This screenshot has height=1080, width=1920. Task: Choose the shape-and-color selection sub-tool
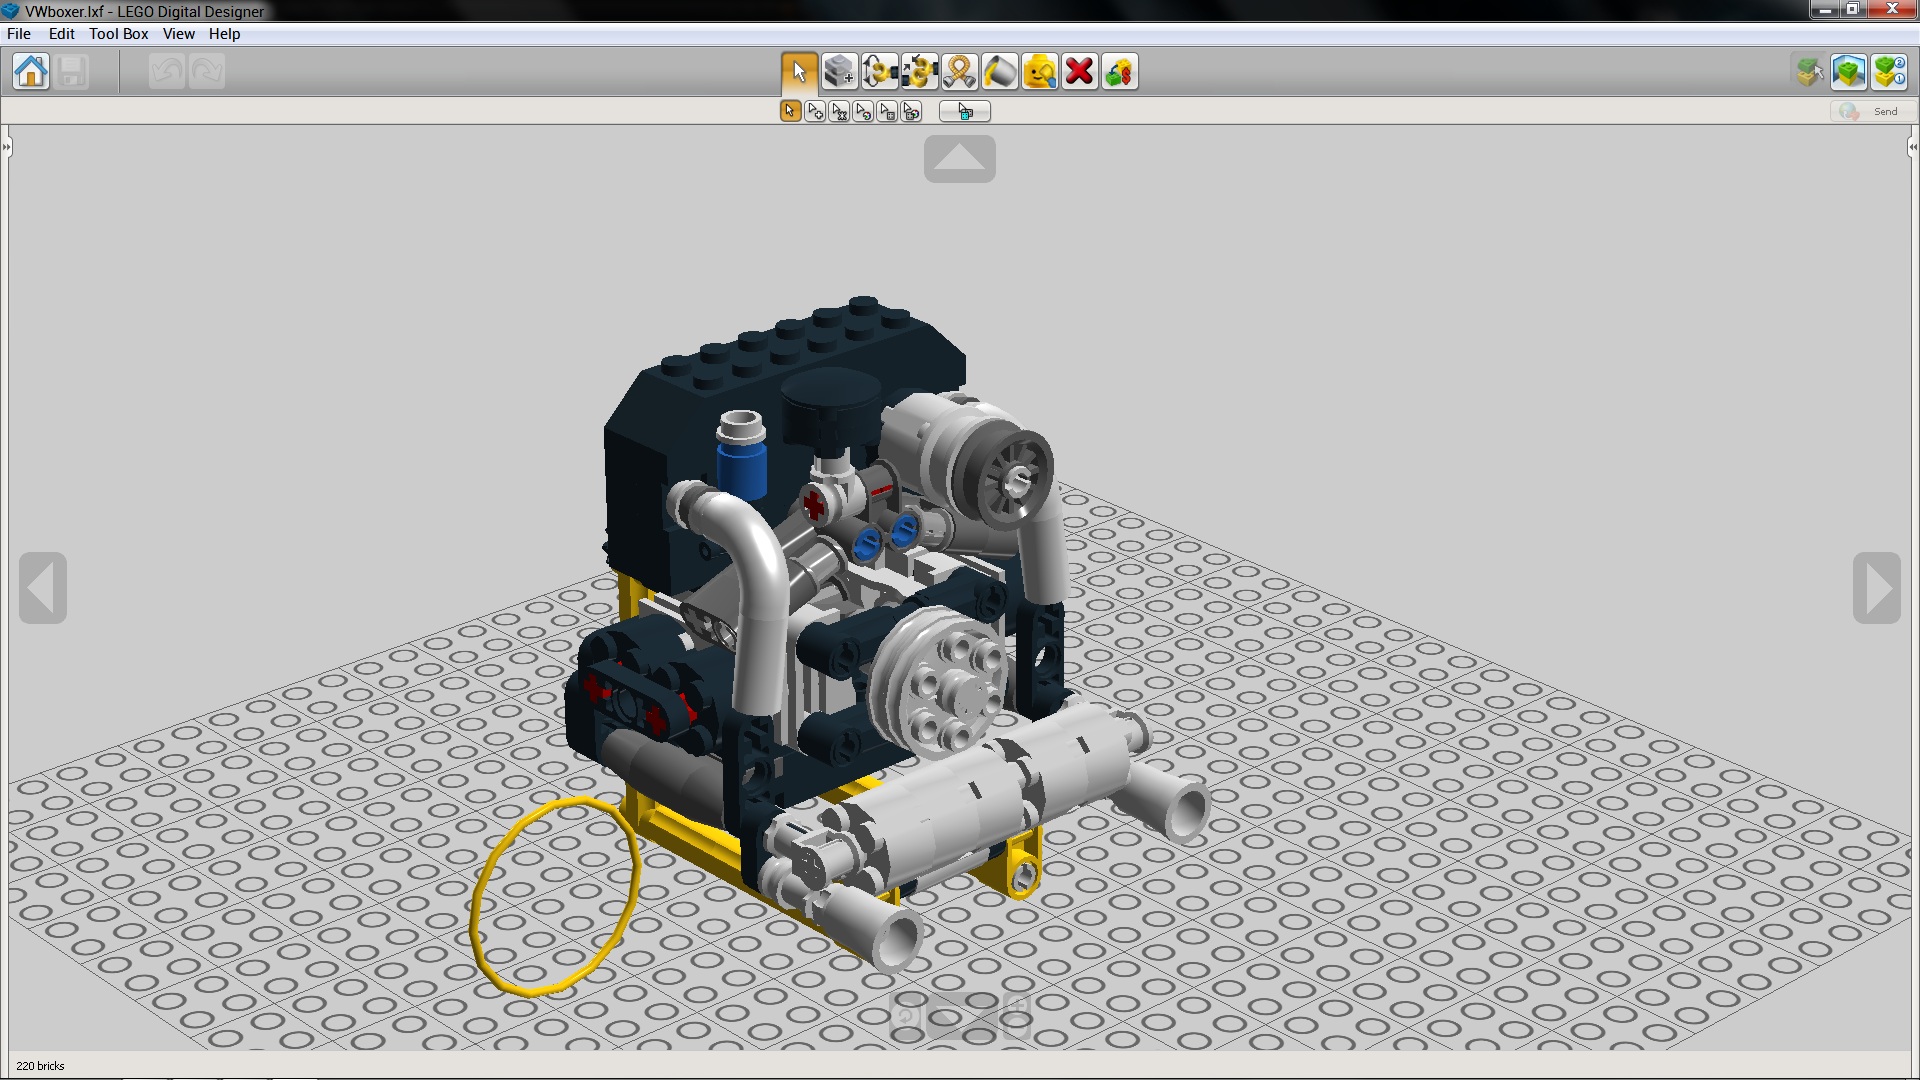[911, 111]
